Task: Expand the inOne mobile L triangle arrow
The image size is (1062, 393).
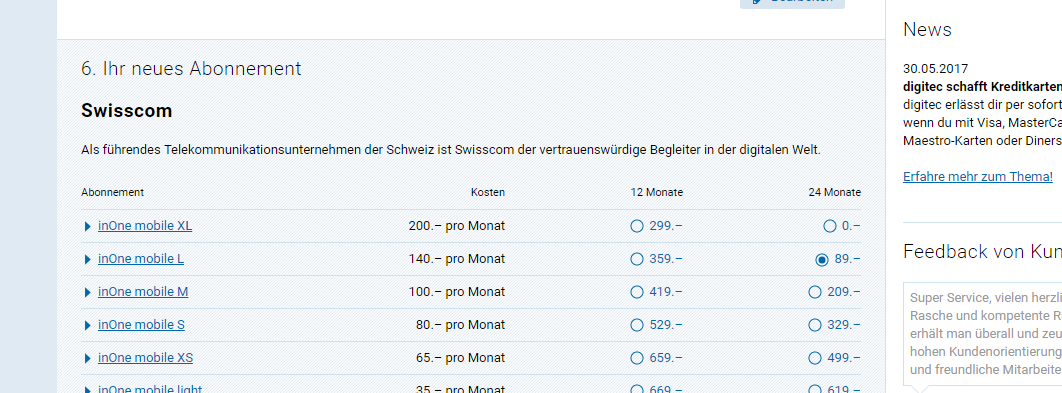Action: (x=87, y=260)
